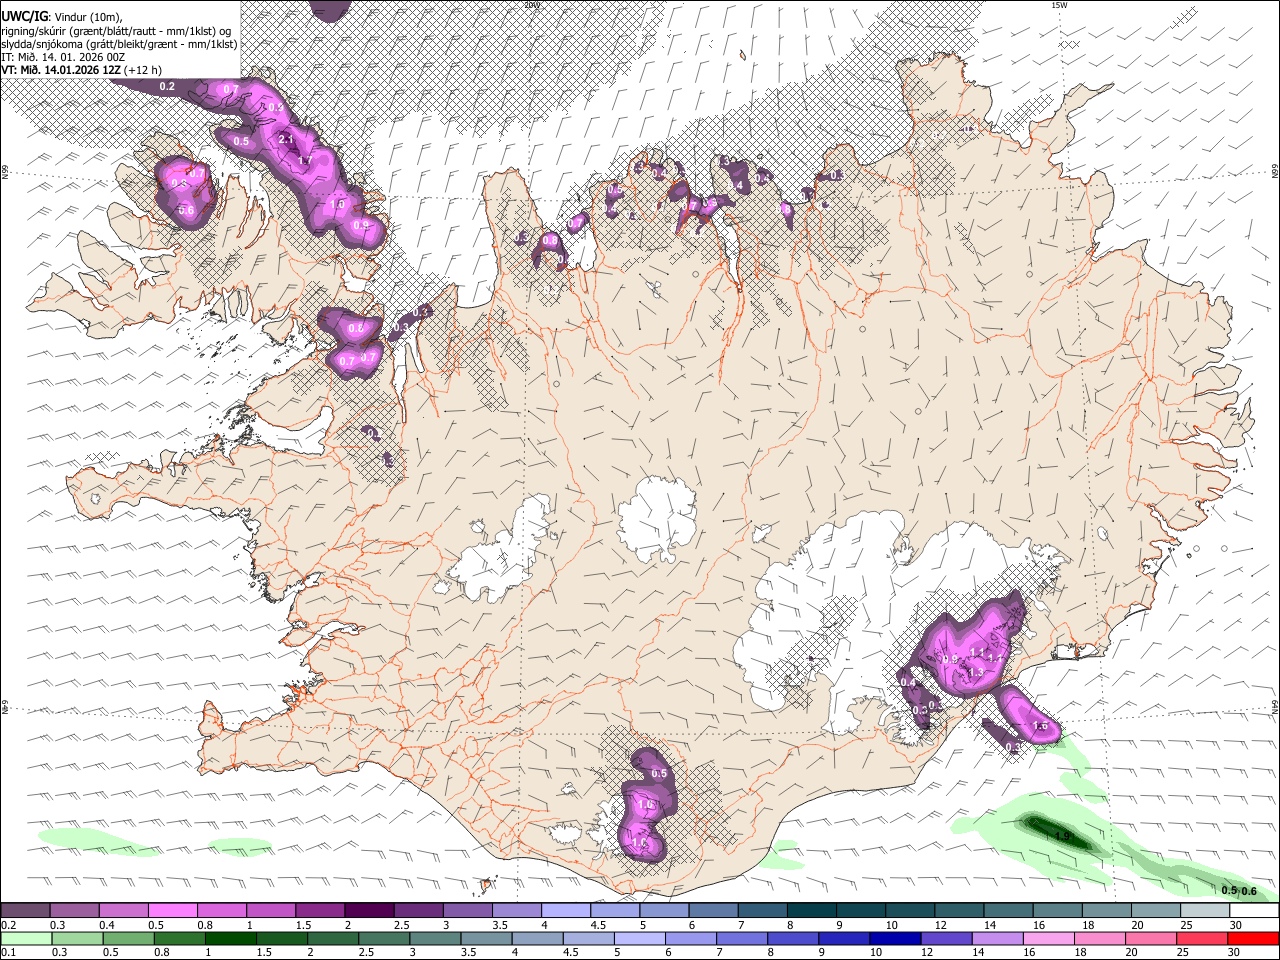Click the 'VT: Mið. 14.01.2026 12Z' valid time
The image size is (1280, 960).
coord(61,70)
